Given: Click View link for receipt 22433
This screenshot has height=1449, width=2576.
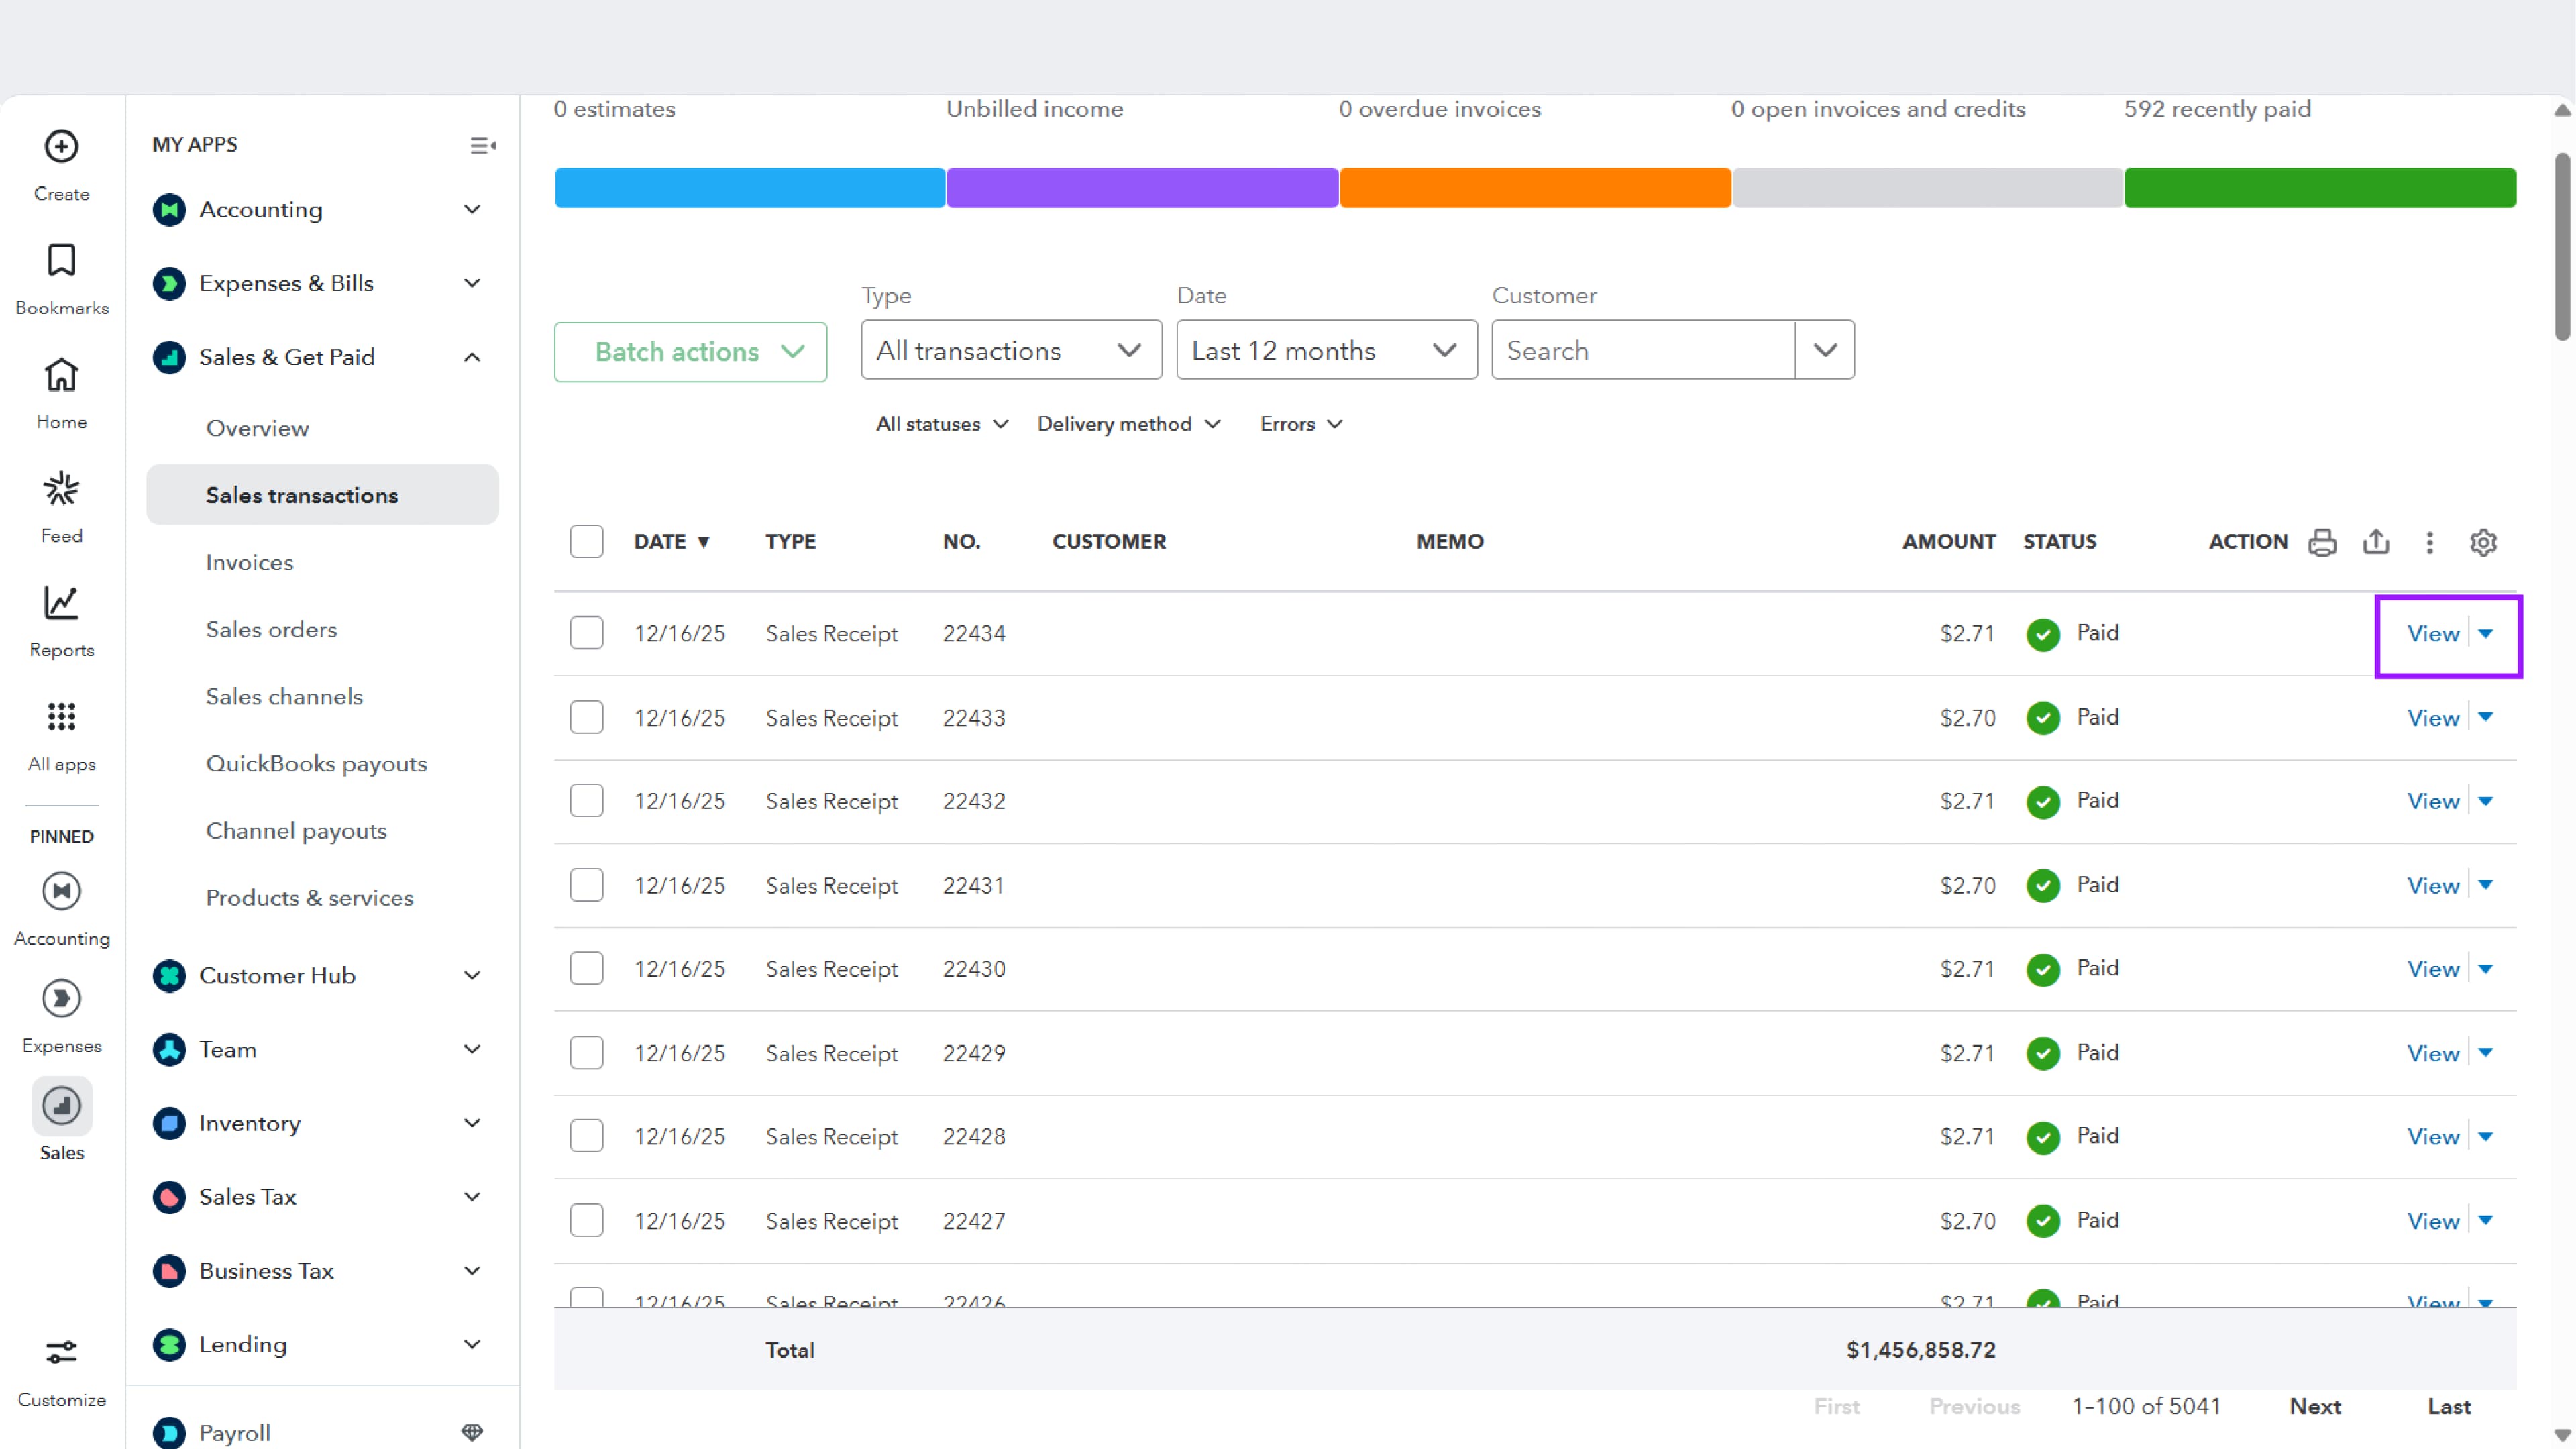Looking at the screenshot, I should (x=2432, y=718).
